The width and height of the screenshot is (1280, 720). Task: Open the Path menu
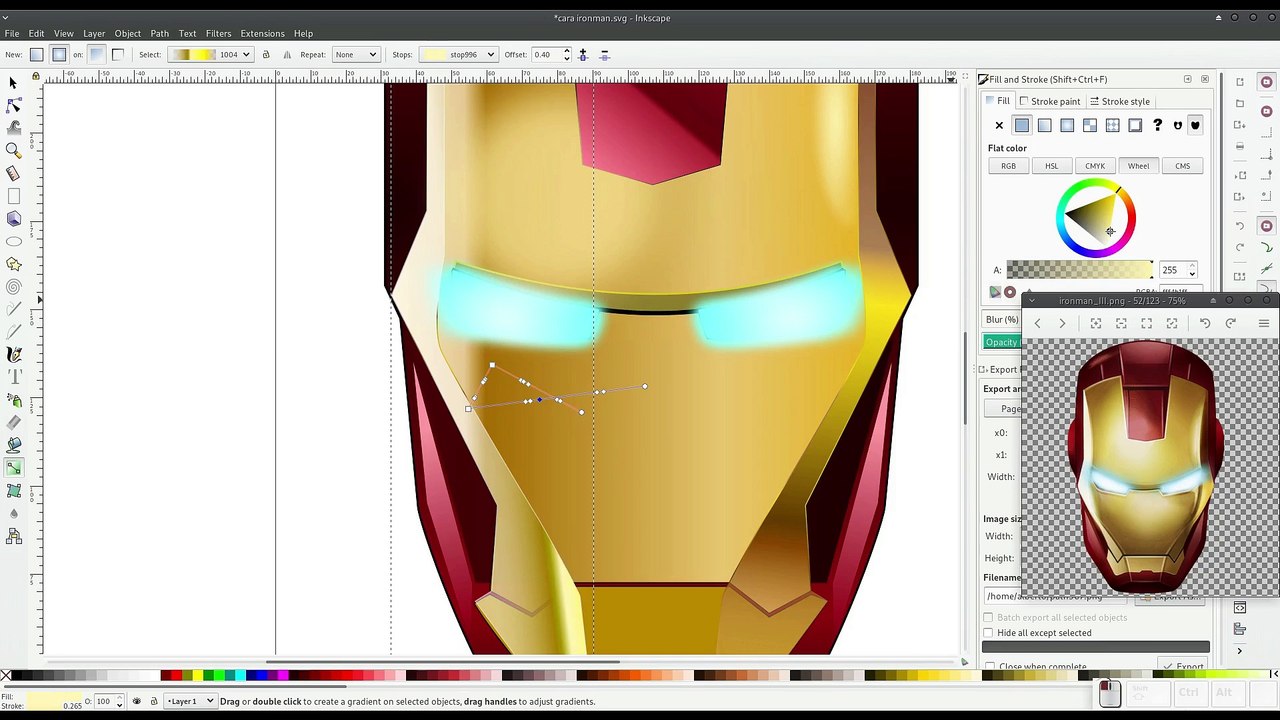[159, 33]
